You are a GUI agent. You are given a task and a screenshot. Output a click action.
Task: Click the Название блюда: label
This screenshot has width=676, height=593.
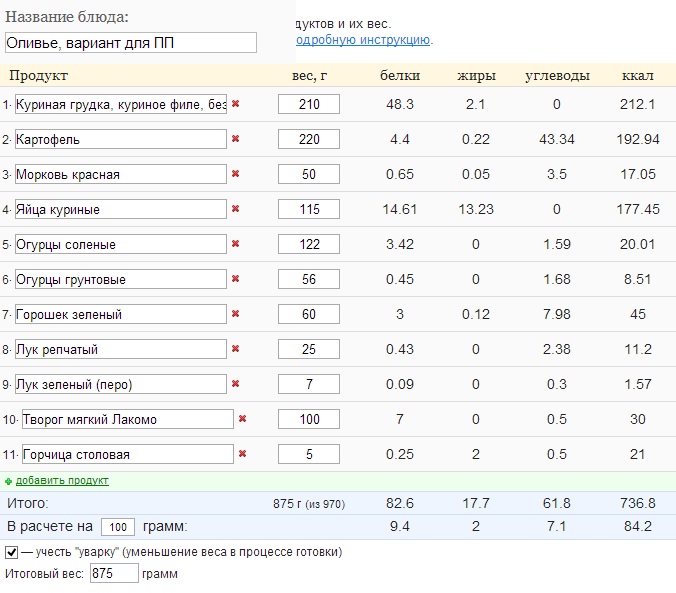tap(67, 17)
